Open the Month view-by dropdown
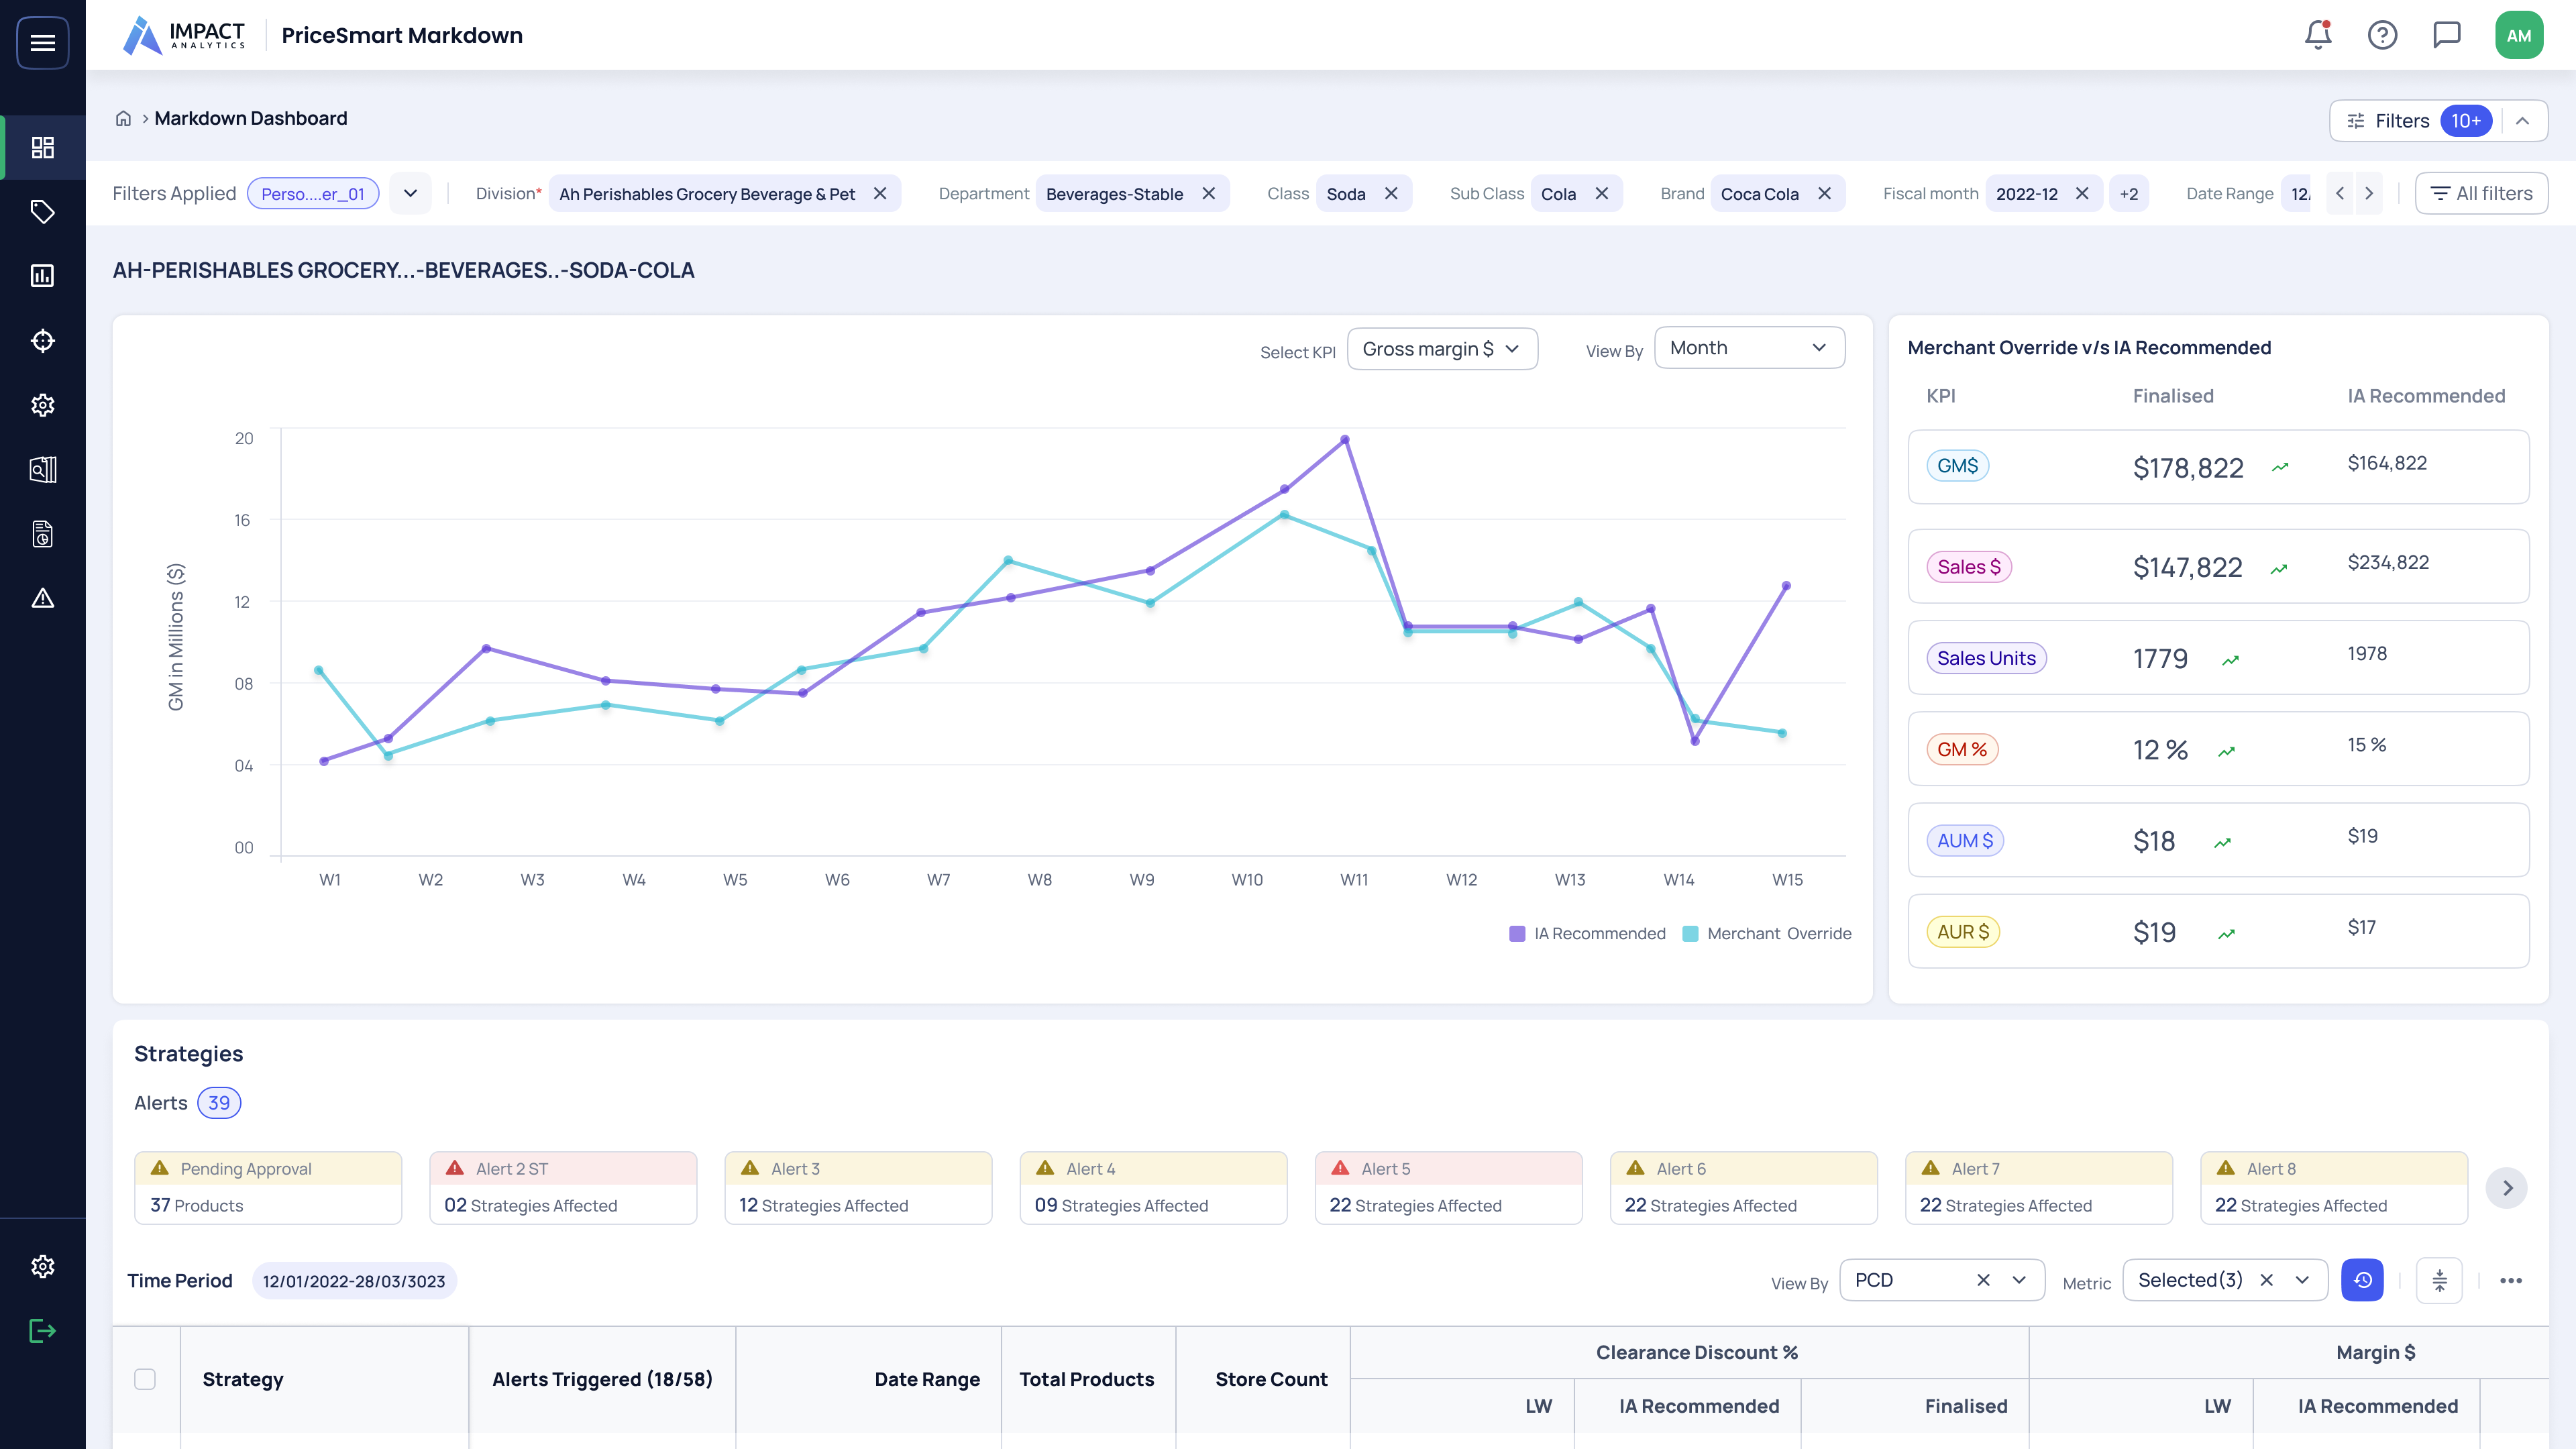The image size is (2576, 1449). pyautogui.click(x=1748, y=348)
